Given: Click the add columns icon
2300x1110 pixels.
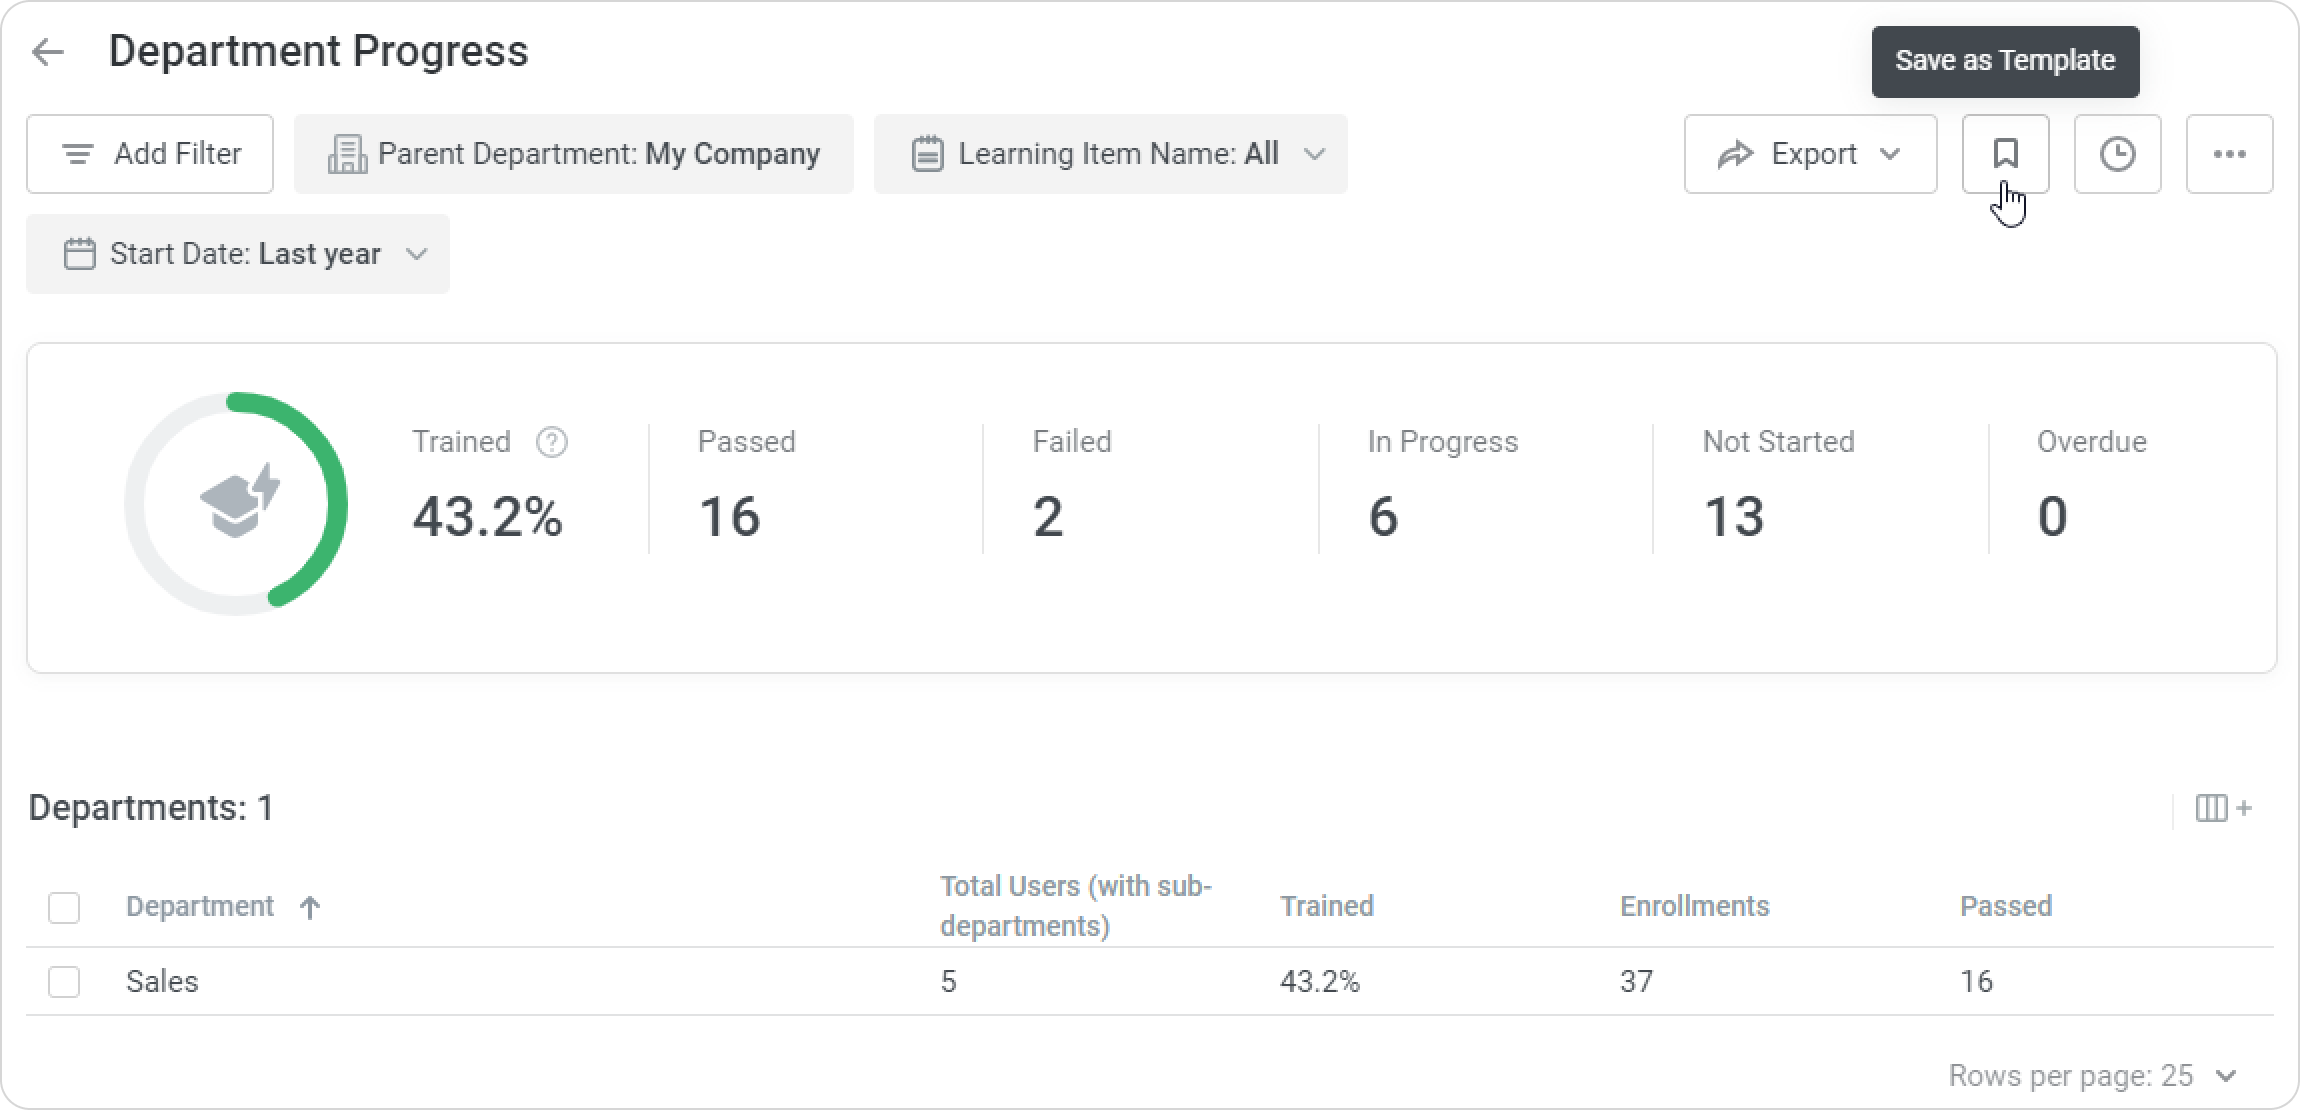Looking at the screenshot, I should coord(2222,808).
